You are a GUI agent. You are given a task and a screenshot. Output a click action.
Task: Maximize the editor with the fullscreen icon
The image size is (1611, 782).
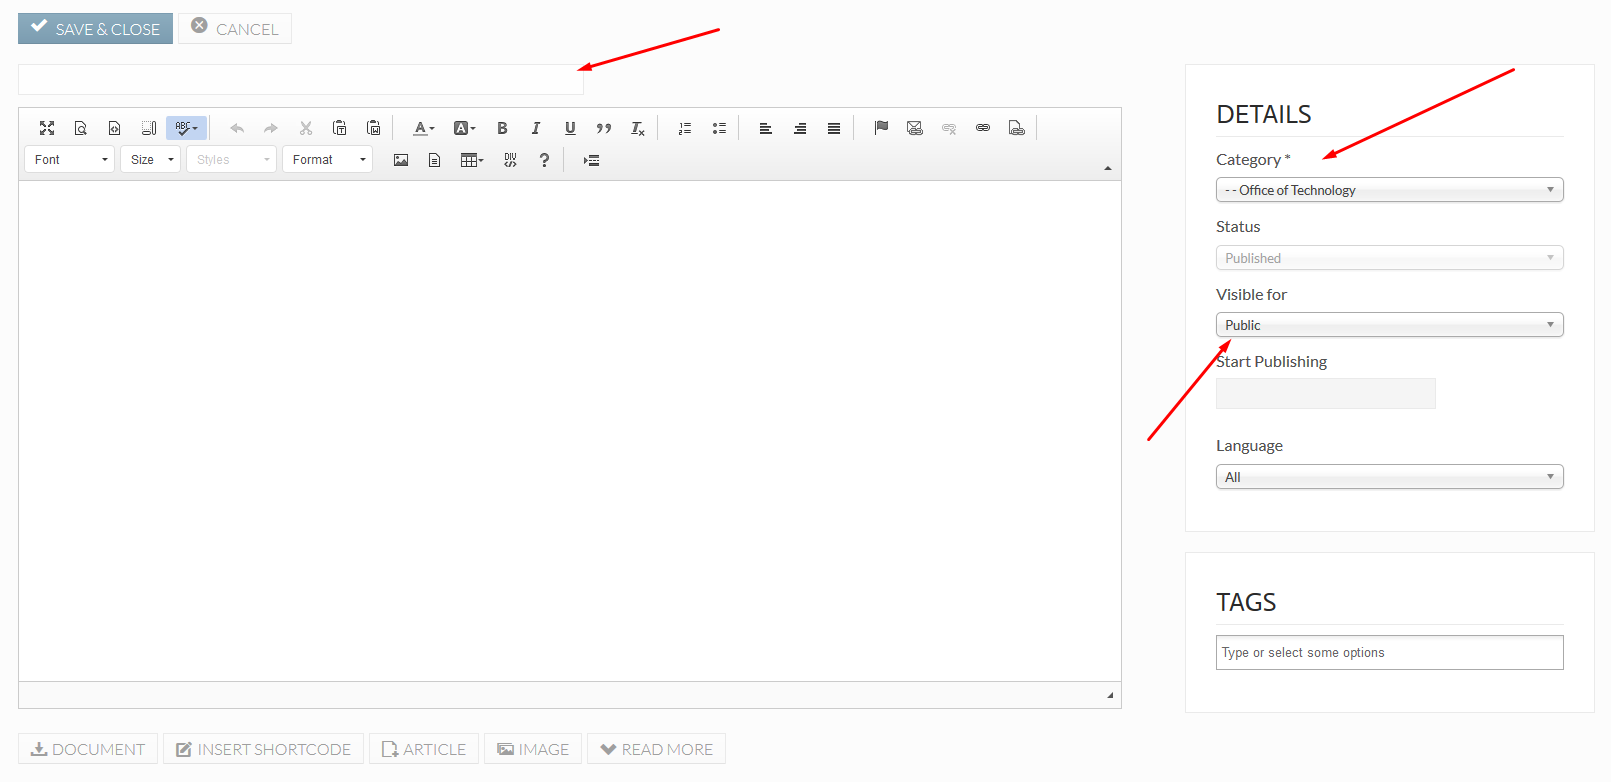coord(47,128)
